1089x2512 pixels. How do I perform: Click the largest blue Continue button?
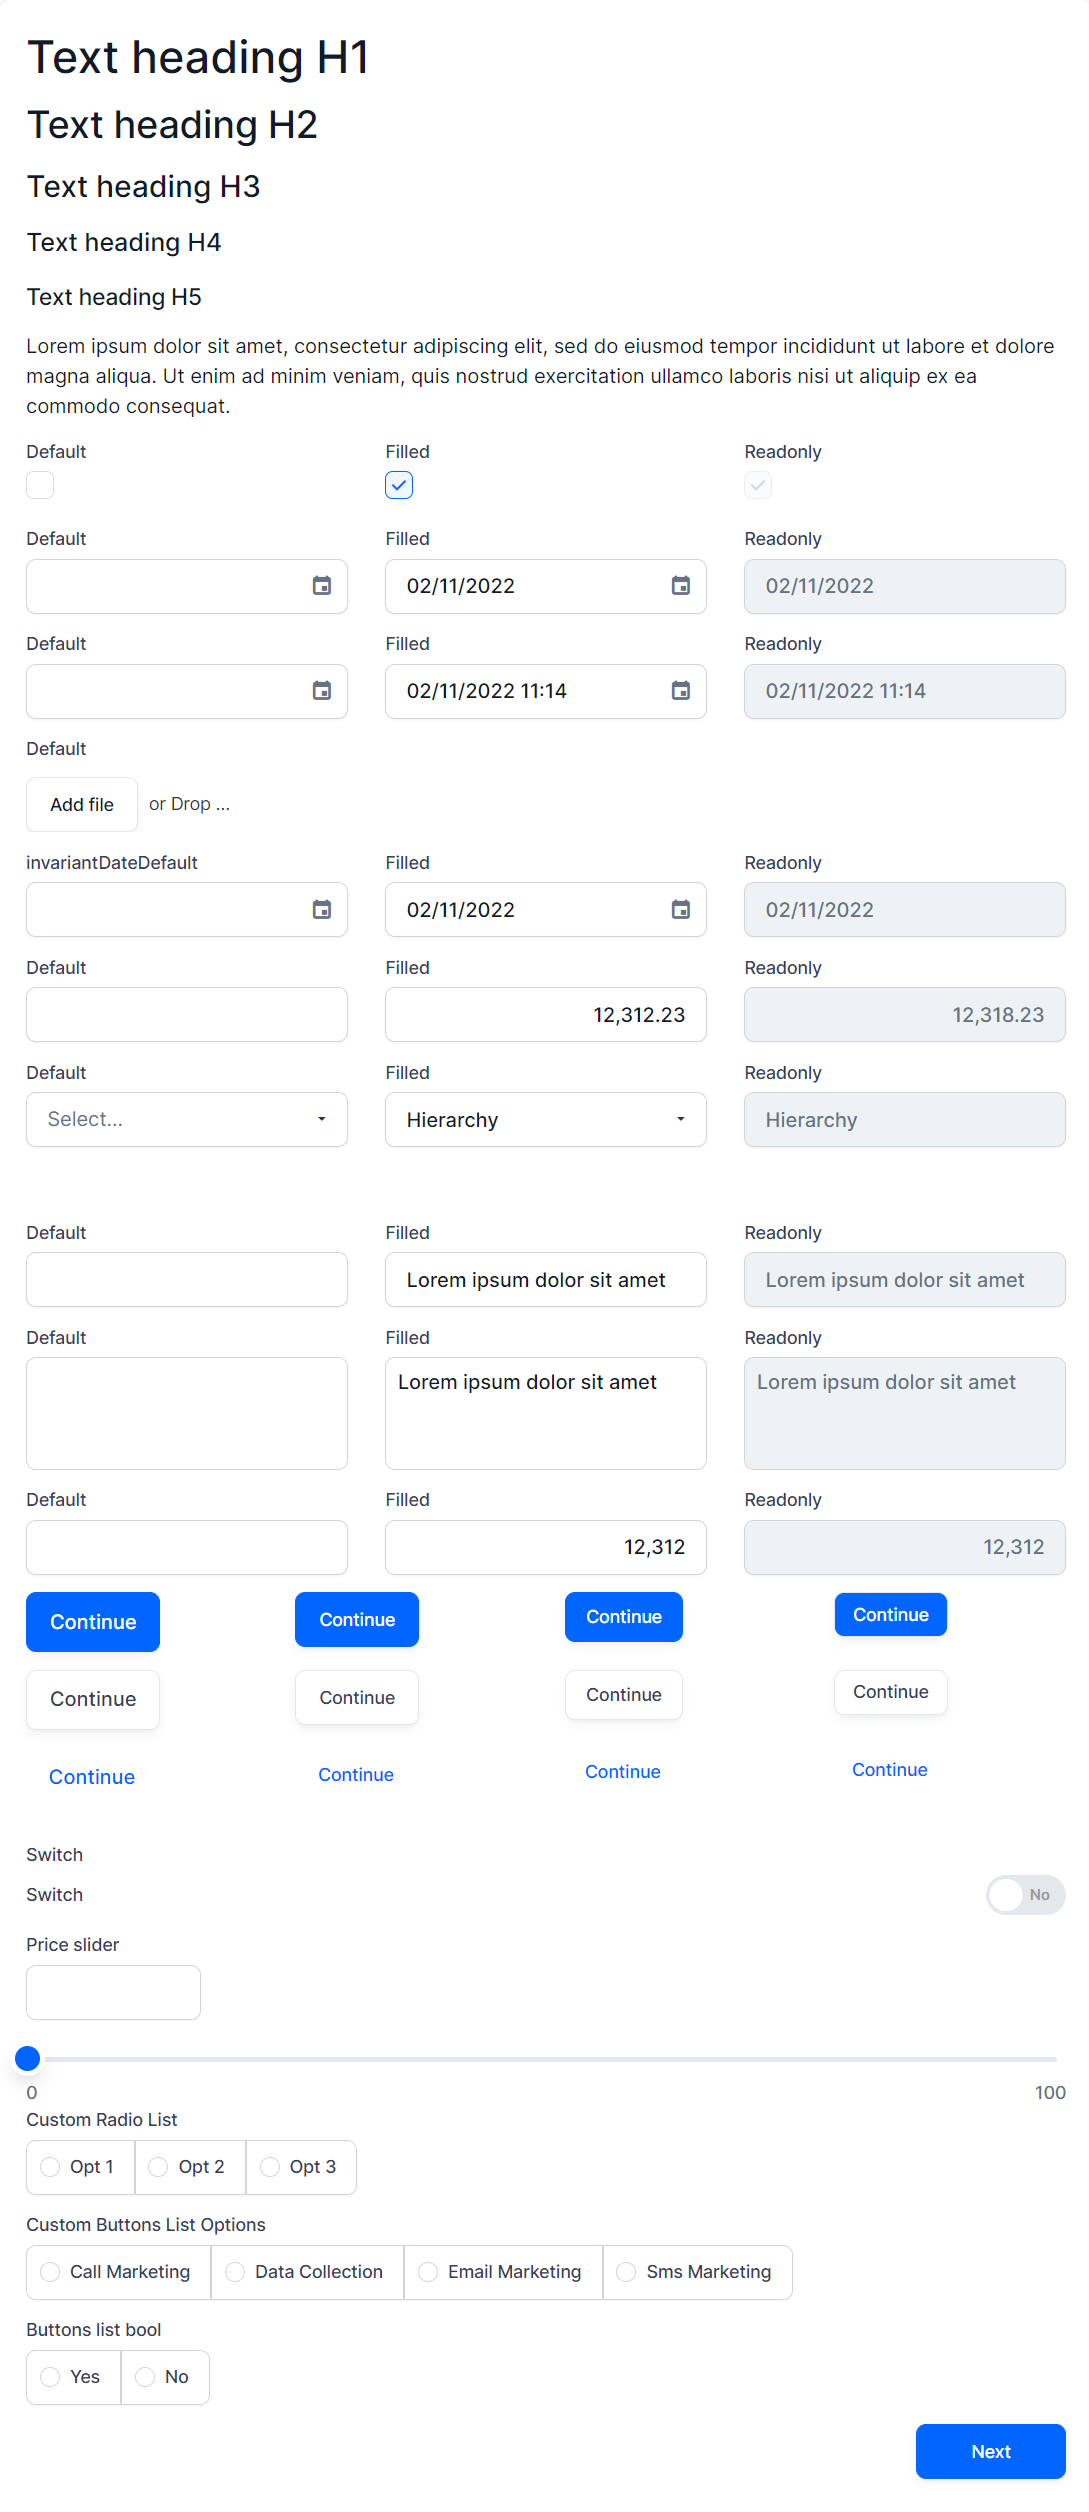[x=93, y=1622]
